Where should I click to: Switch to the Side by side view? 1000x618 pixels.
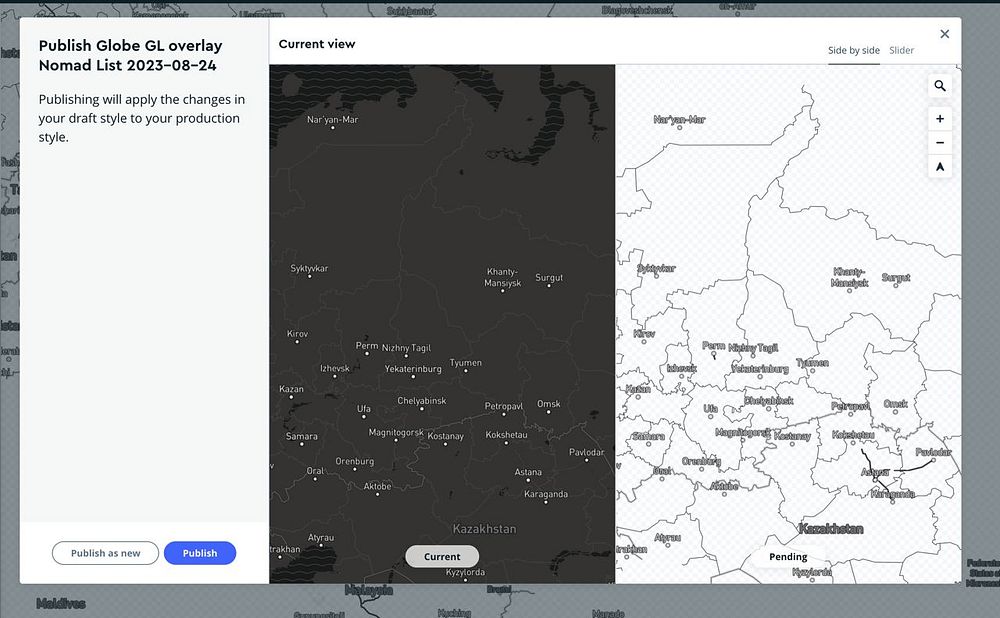tap(853, 50)
